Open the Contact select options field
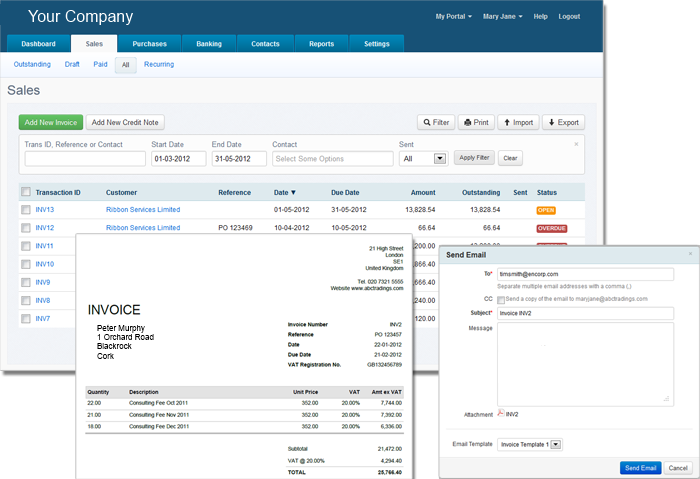 pyautogui.click(x=333, y=158)
